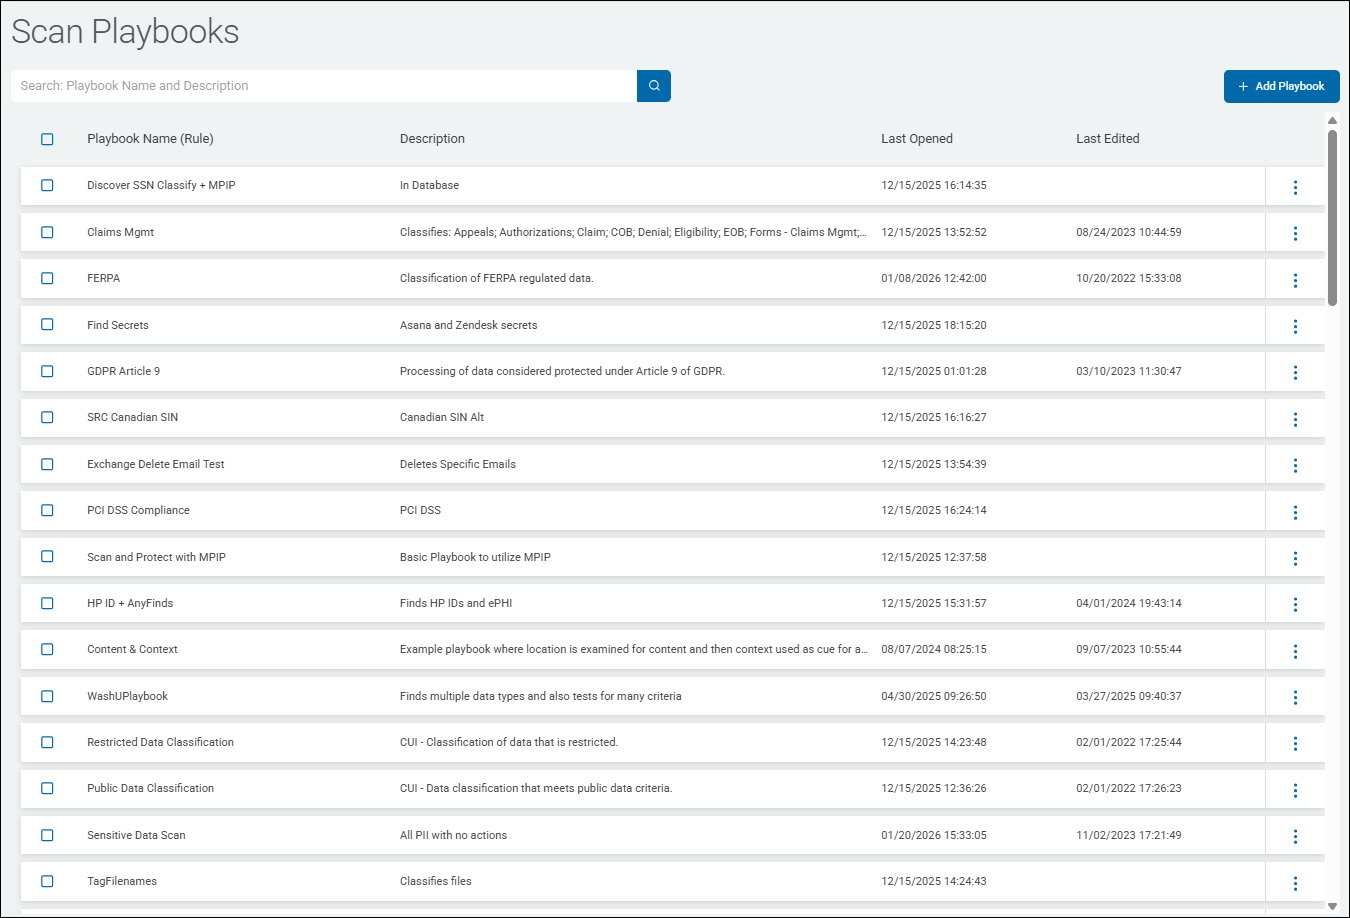
Task: Open three-dot menu for FERPA playbook
Action: (x=1295, y=280)
